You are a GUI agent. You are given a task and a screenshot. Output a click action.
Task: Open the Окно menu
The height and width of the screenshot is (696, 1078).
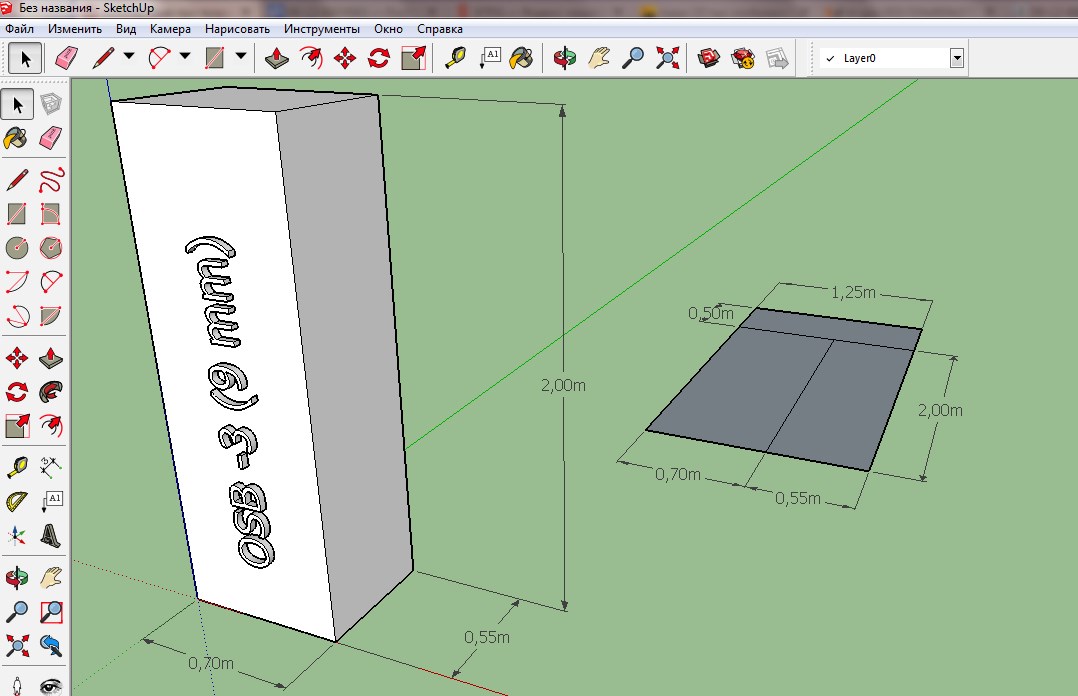click(x=388, y=29)
